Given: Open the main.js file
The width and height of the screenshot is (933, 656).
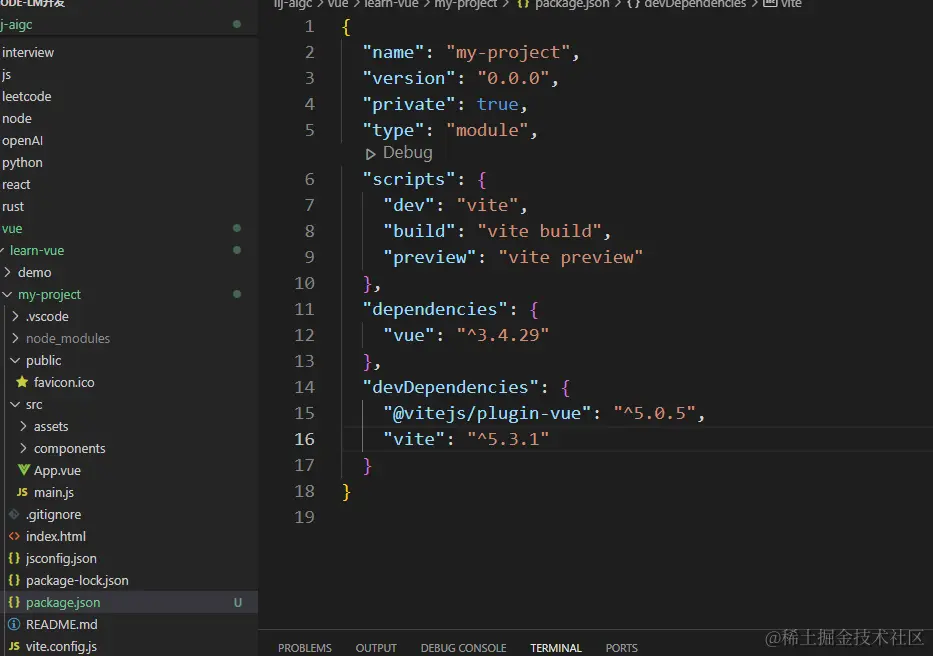Looking at the screenshot, I should pos(54,492).
